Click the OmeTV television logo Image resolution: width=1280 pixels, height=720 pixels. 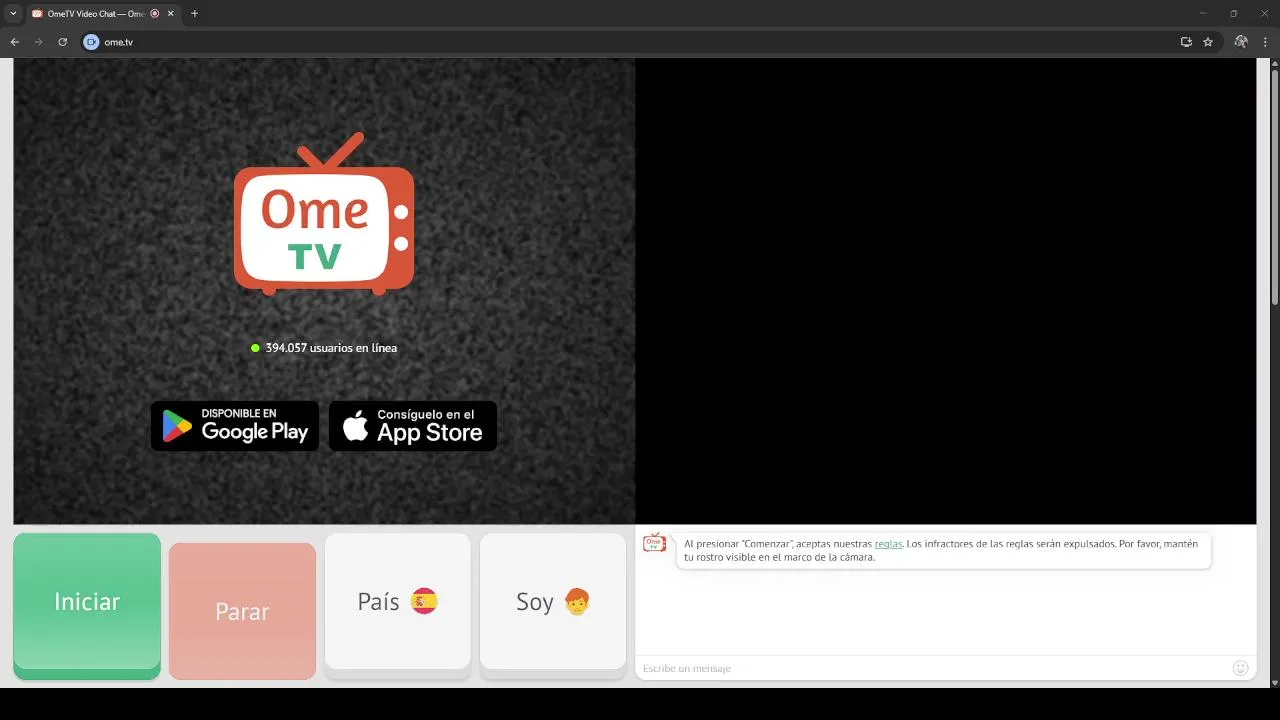point(323,213)
